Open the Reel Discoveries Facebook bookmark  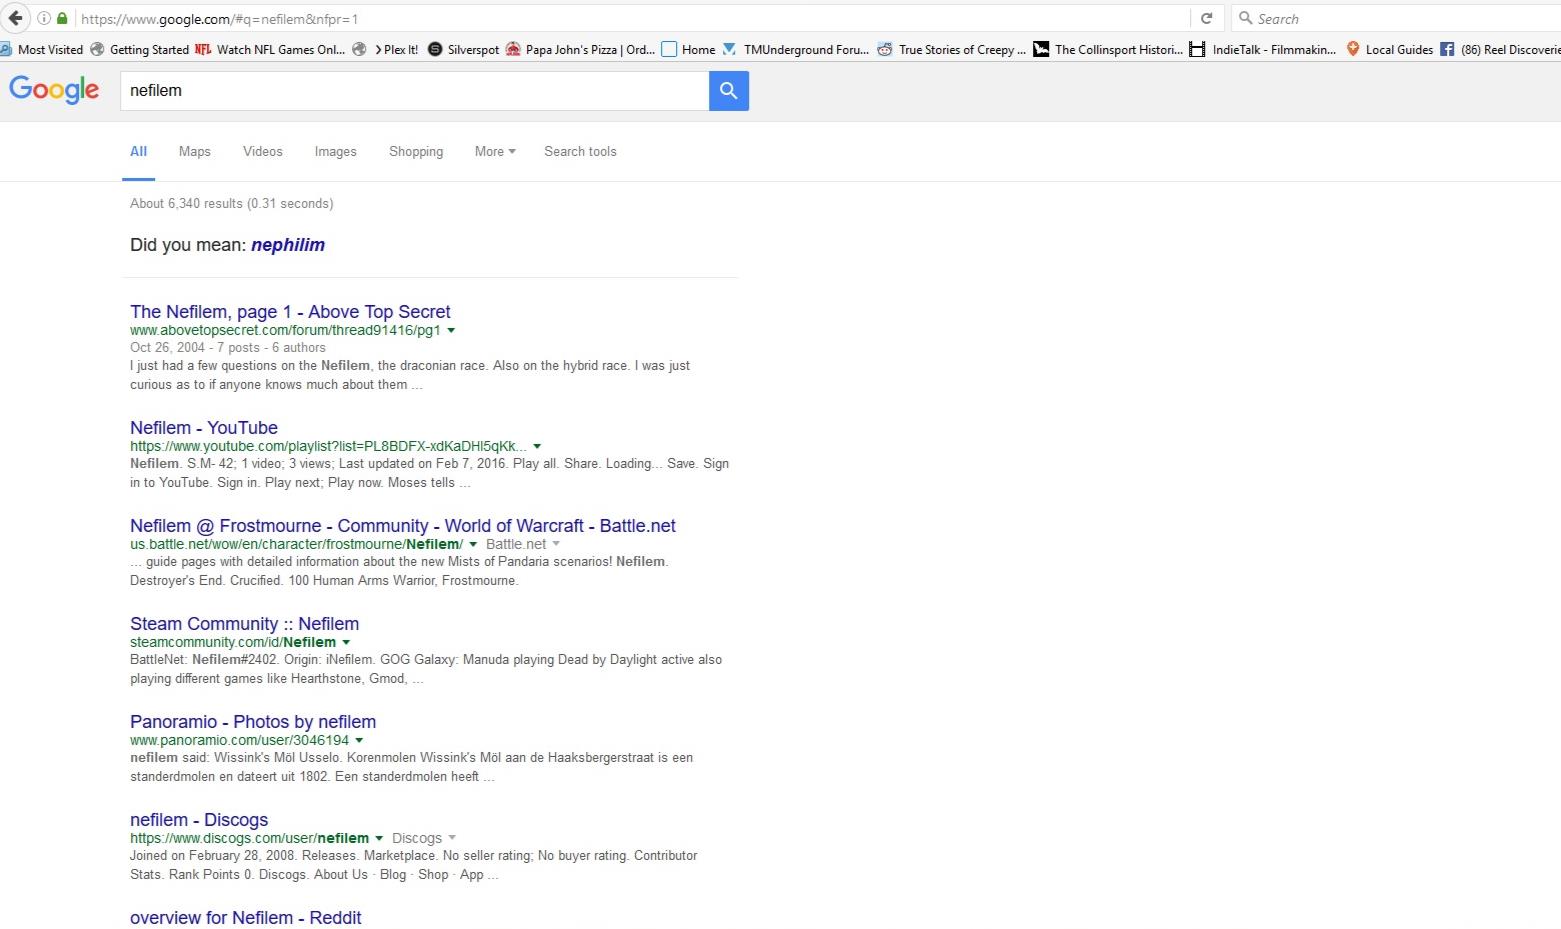click(x=1500, y=49)
